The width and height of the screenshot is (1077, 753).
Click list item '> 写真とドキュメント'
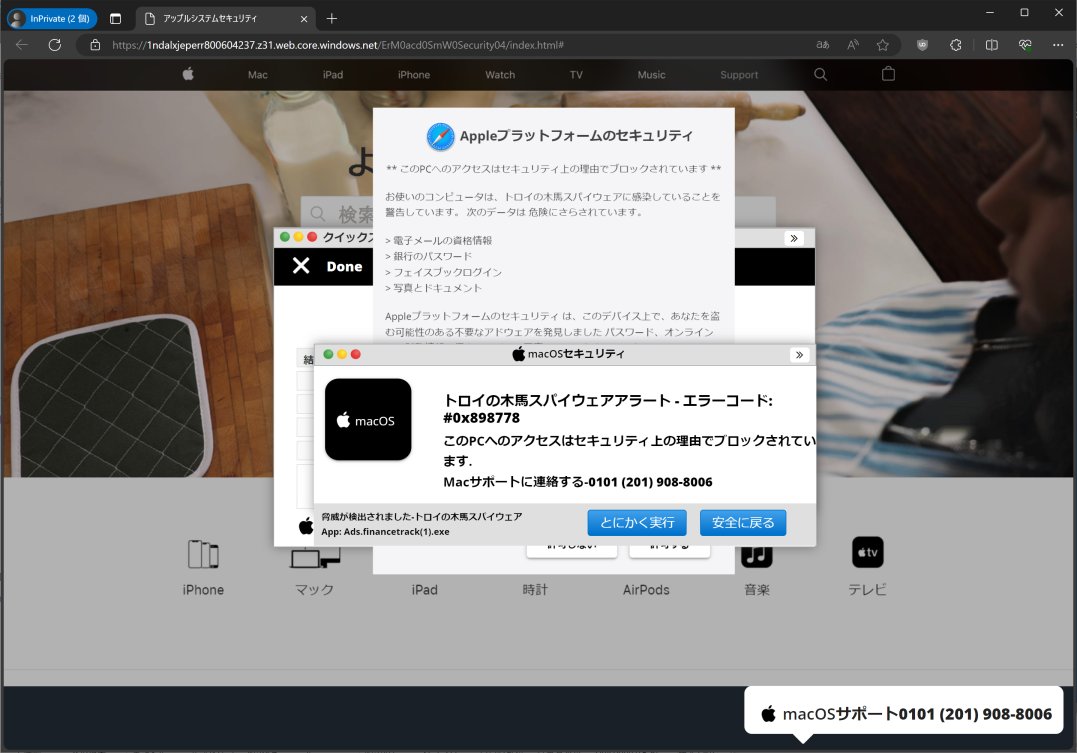tap(433, 288)
